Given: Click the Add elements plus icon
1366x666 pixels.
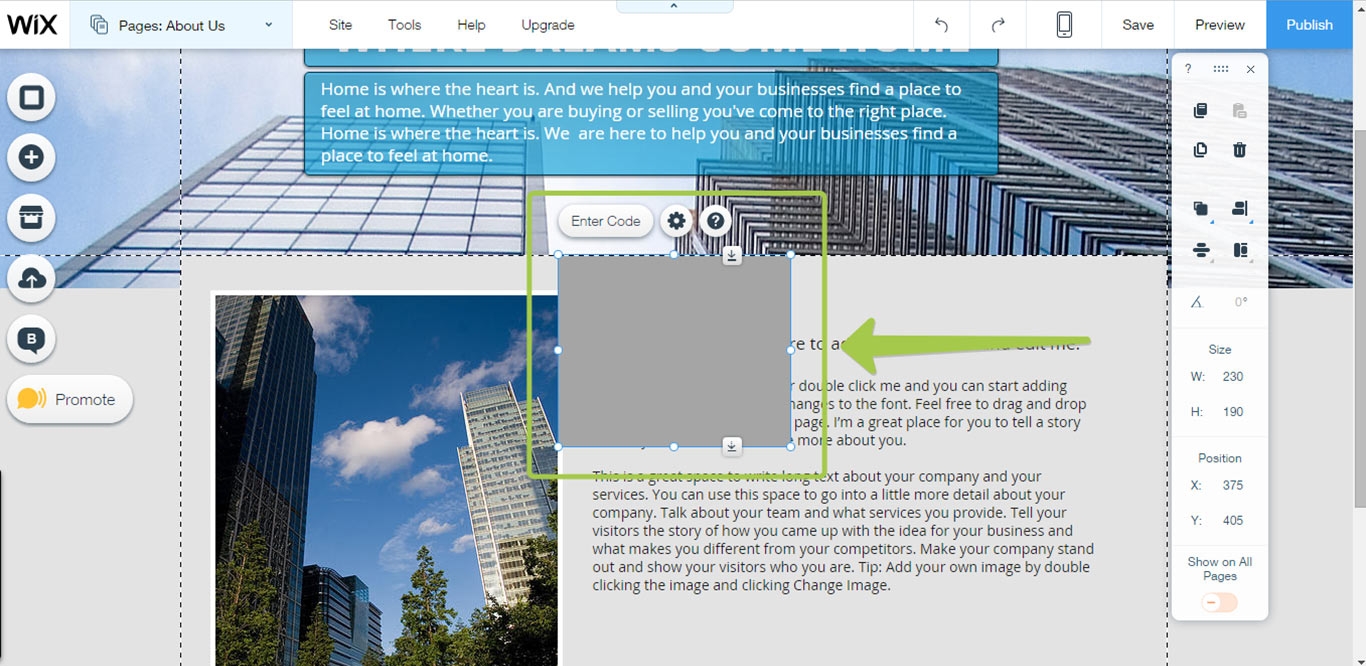Looking at the screenshot, I should (x=32, y=157).
